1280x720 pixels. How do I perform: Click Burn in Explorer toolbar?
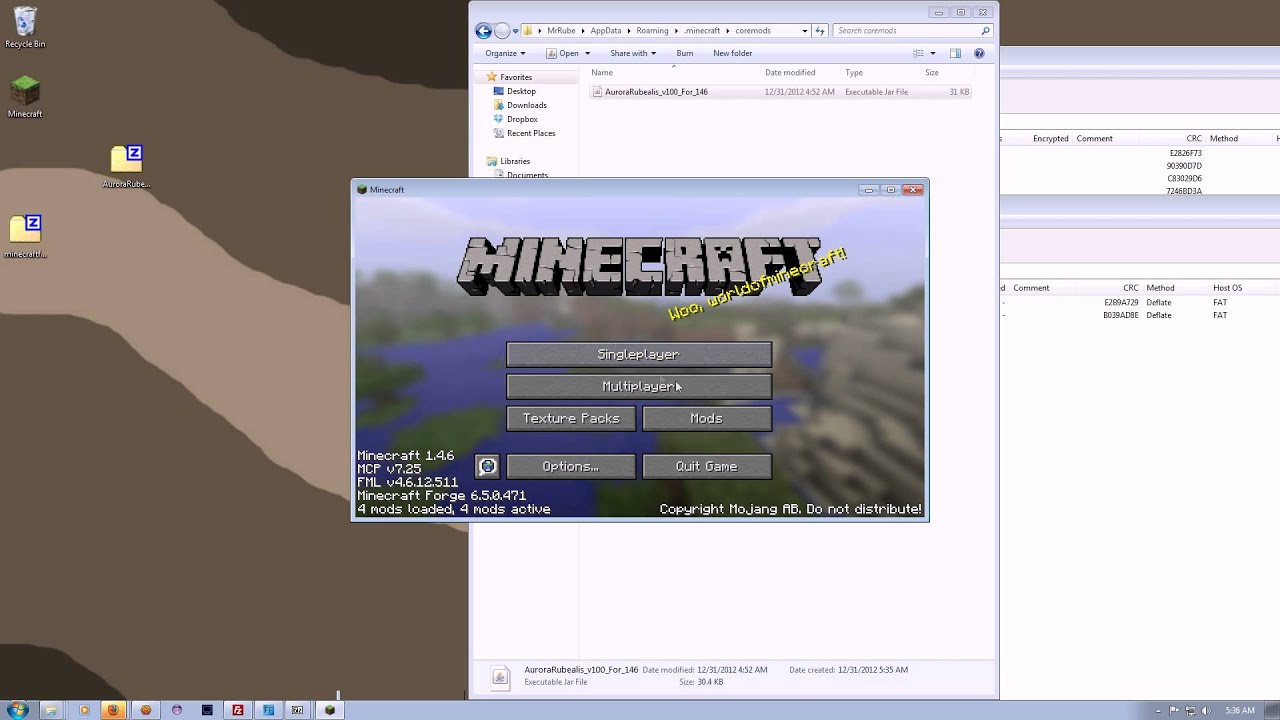tap(685, 53)
